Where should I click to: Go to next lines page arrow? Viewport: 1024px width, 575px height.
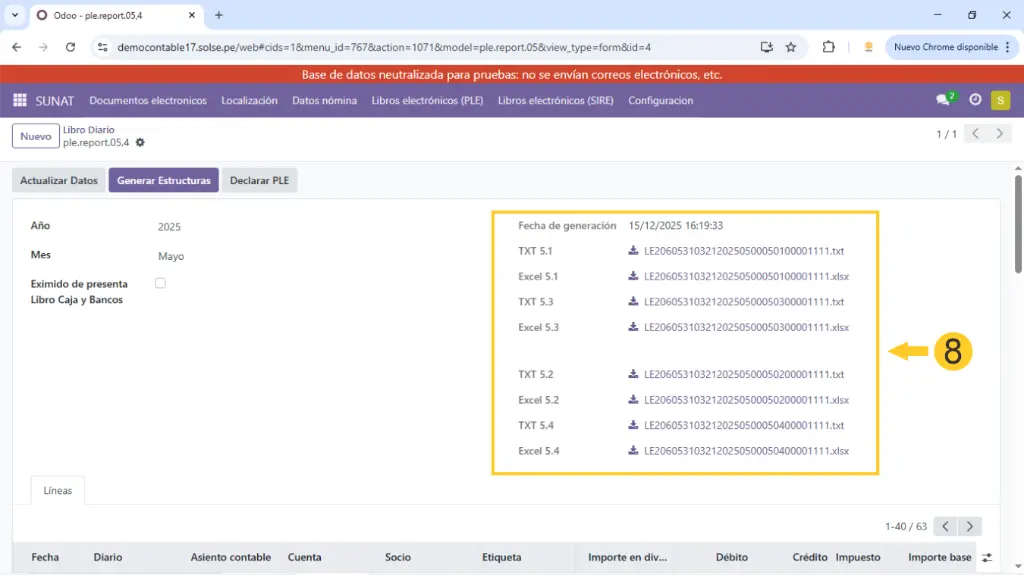pos(969,526)
